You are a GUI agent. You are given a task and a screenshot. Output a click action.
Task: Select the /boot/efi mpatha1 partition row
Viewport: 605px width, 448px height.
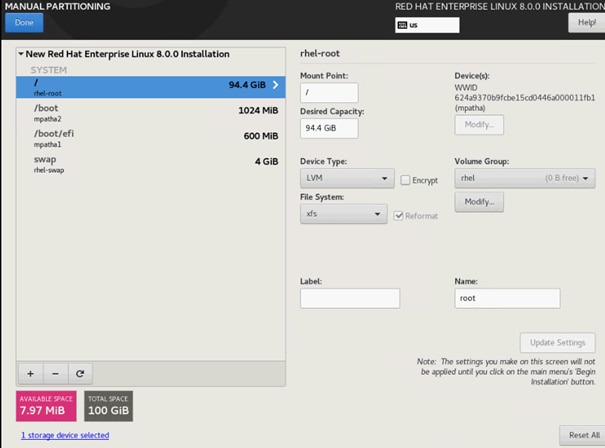(151, 139)
